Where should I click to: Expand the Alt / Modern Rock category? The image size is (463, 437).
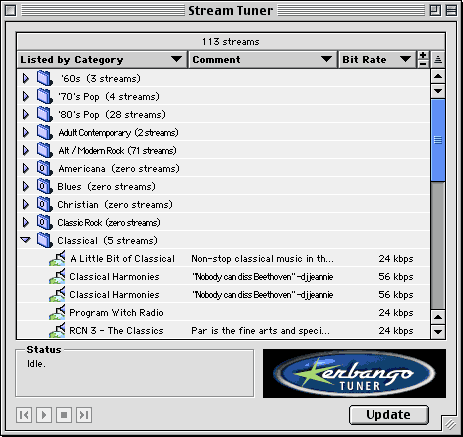(26, 150)
